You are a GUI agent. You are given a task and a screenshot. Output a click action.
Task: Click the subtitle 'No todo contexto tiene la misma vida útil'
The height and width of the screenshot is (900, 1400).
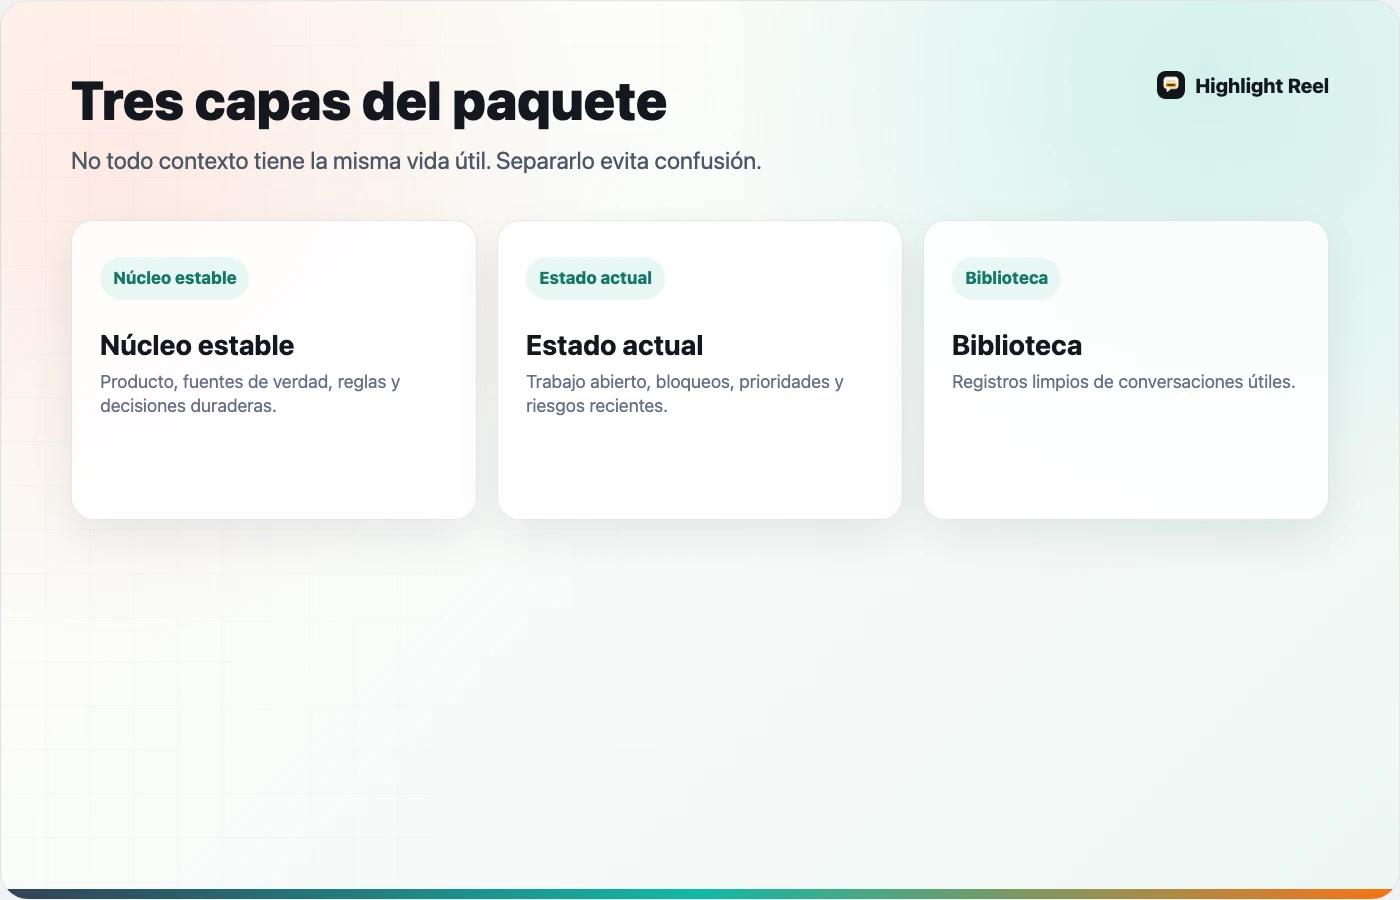pos(281,161)
